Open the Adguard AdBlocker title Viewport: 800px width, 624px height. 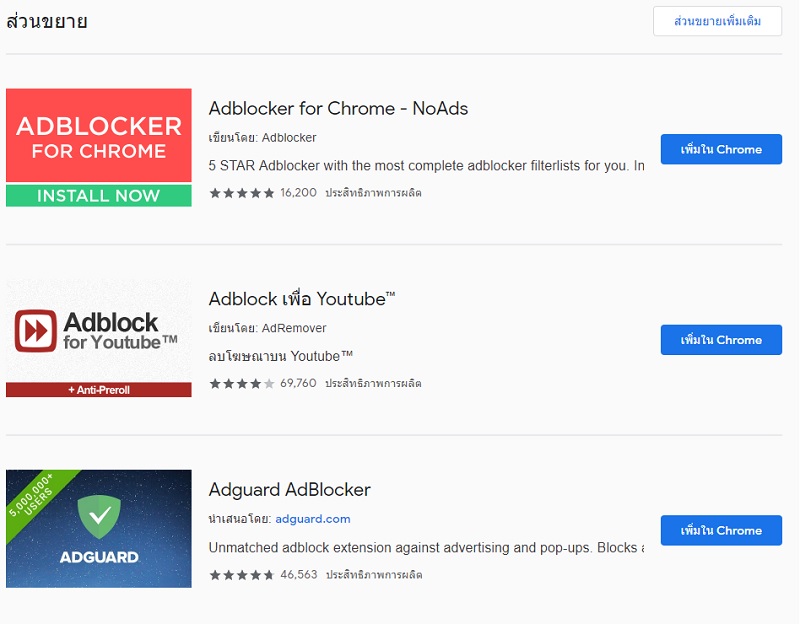tap(289, 489)
